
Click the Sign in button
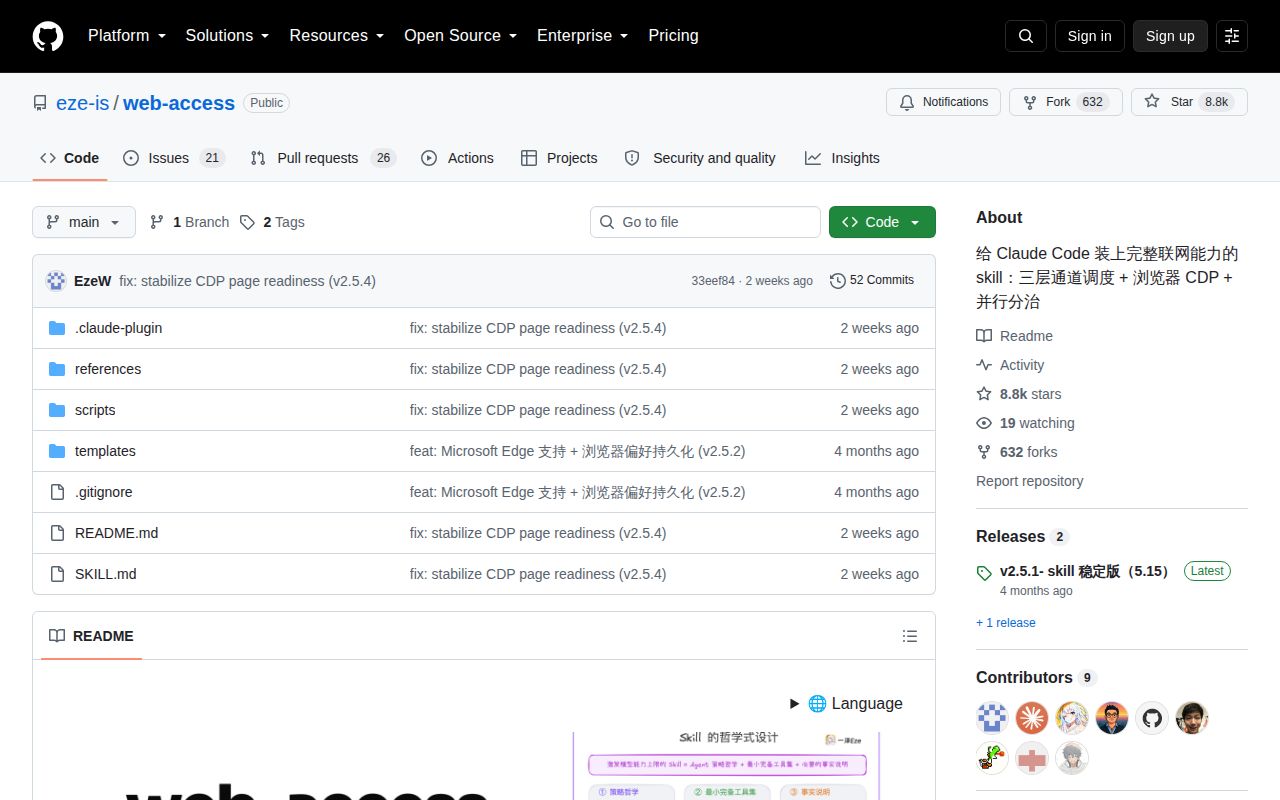[1089, 36]
